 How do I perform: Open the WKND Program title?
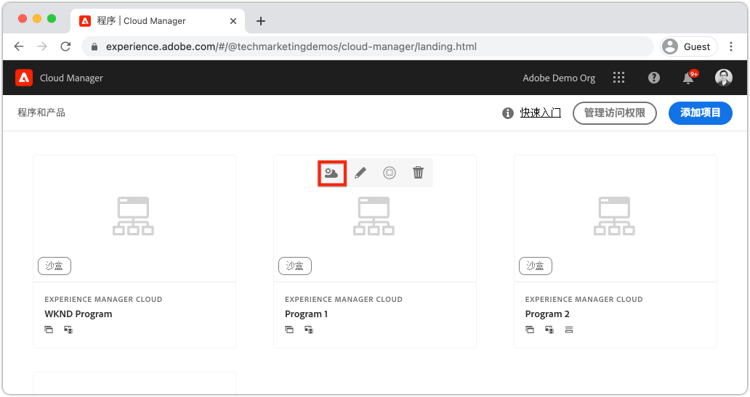point(78,314)
